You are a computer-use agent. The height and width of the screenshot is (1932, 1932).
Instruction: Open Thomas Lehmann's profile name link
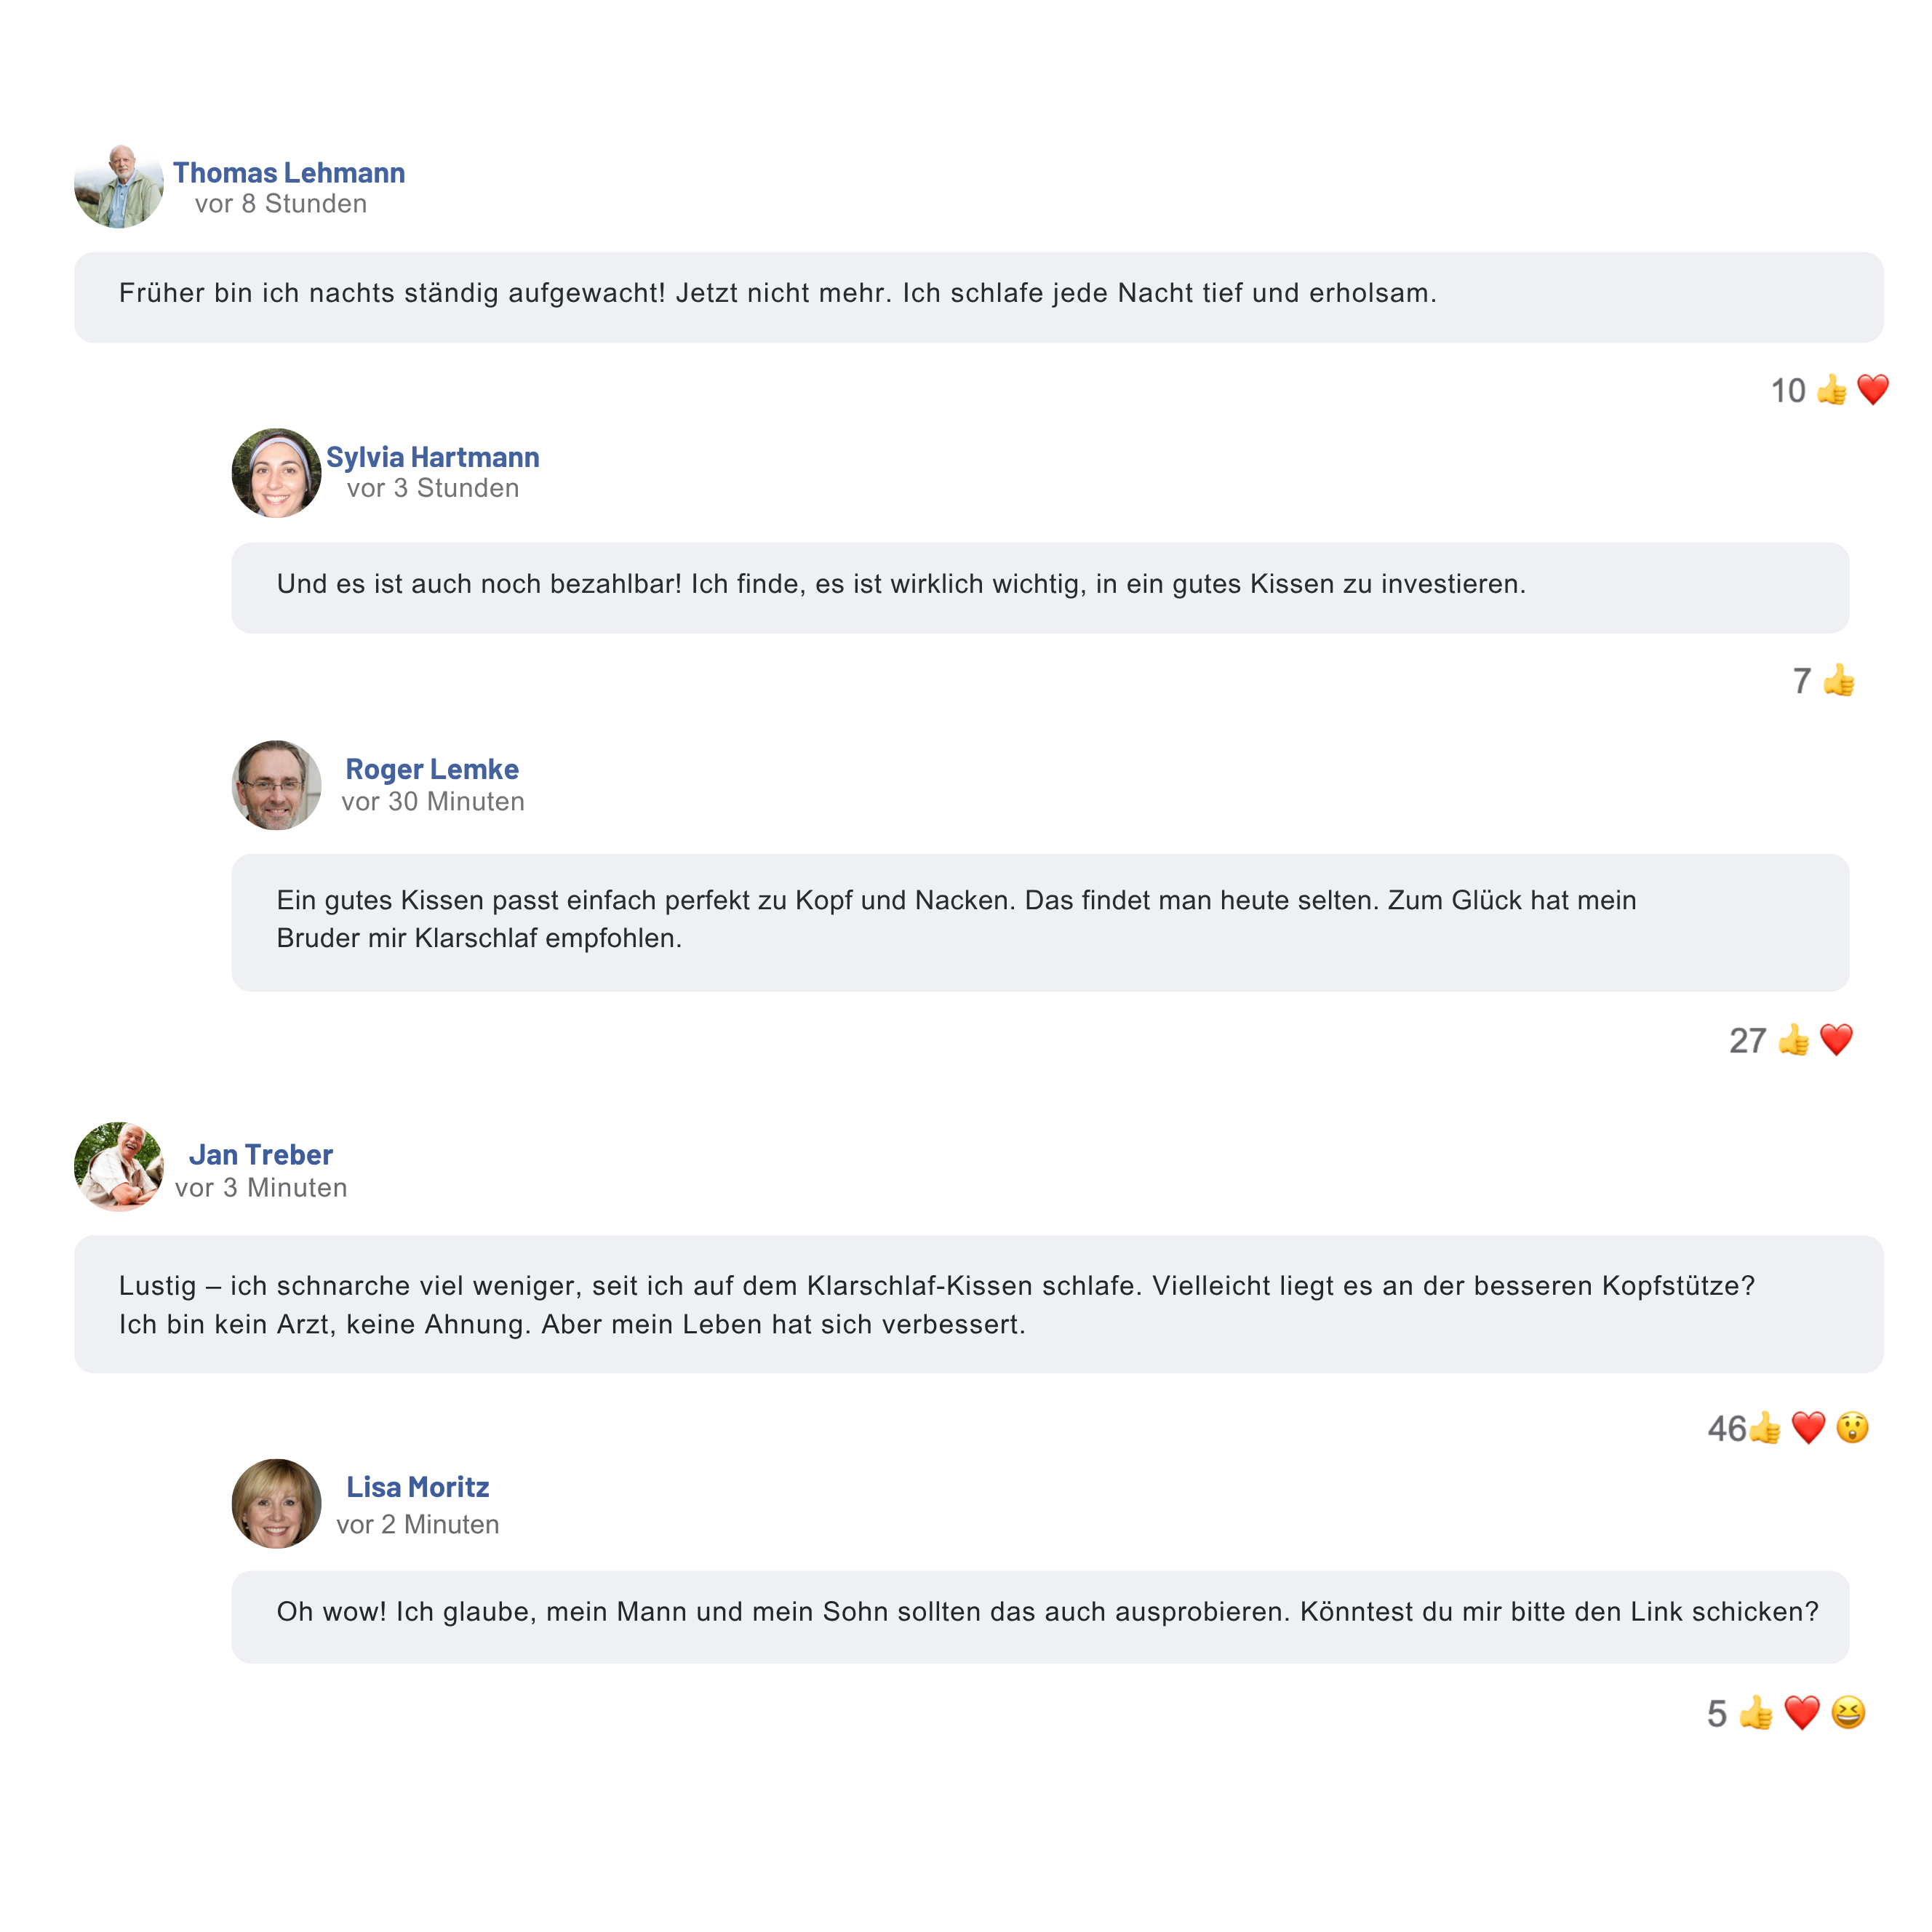[x=289, y=173]
